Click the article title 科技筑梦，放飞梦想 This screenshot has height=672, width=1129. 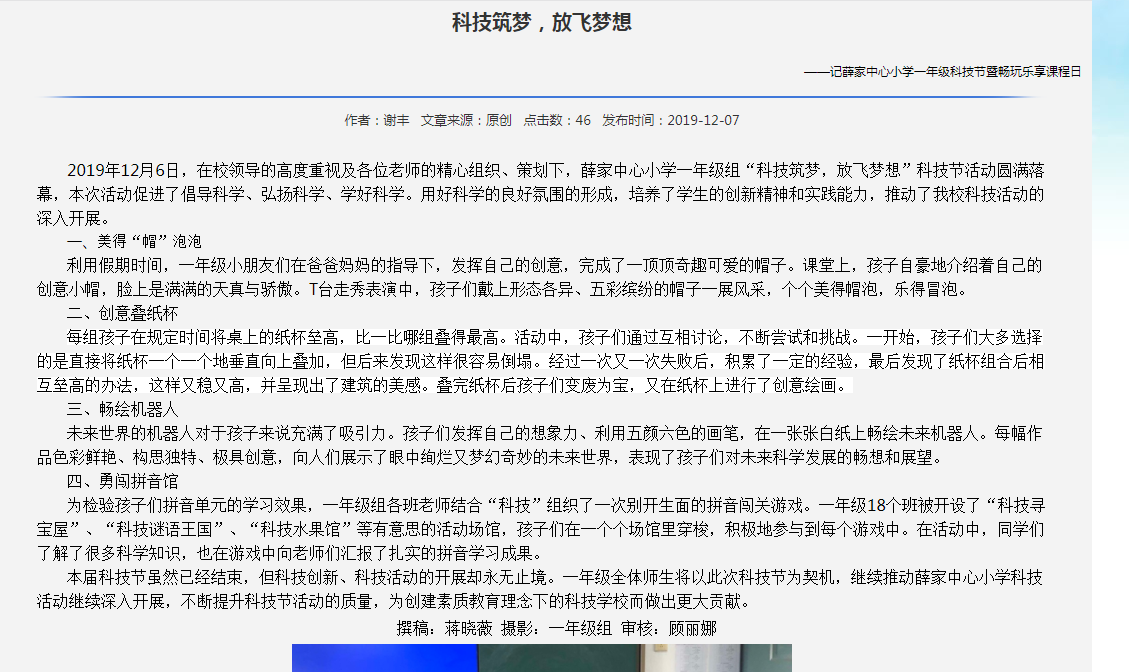541,22
